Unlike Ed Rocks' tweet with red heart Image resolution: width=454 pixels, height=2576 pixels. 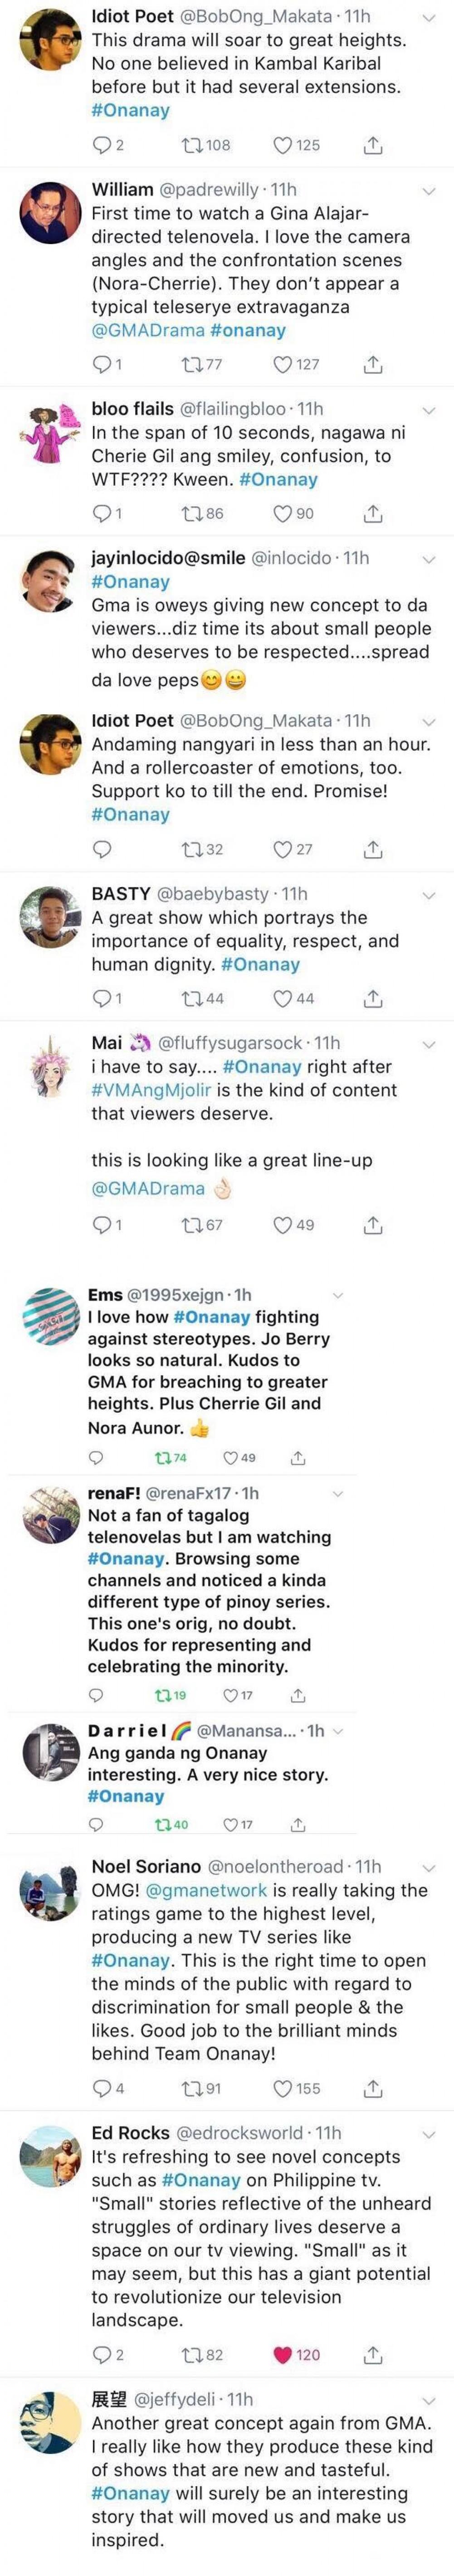[x=283, y=2355]
